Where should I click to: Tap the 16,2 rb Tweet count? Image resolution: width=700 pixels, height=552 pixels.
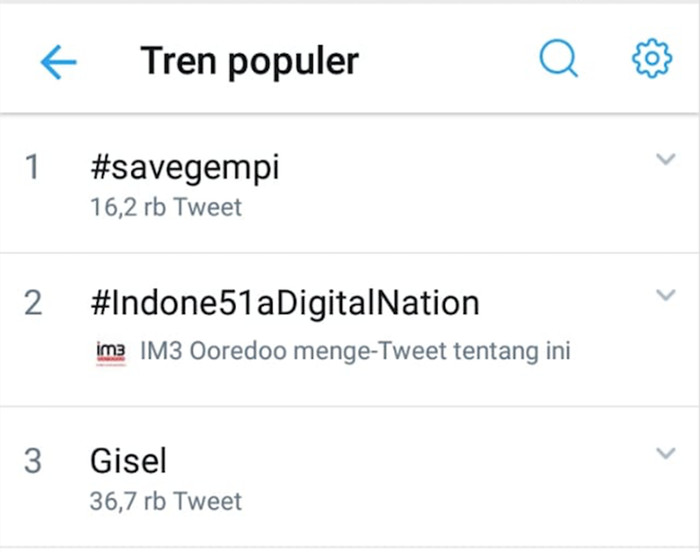[166, 207]
